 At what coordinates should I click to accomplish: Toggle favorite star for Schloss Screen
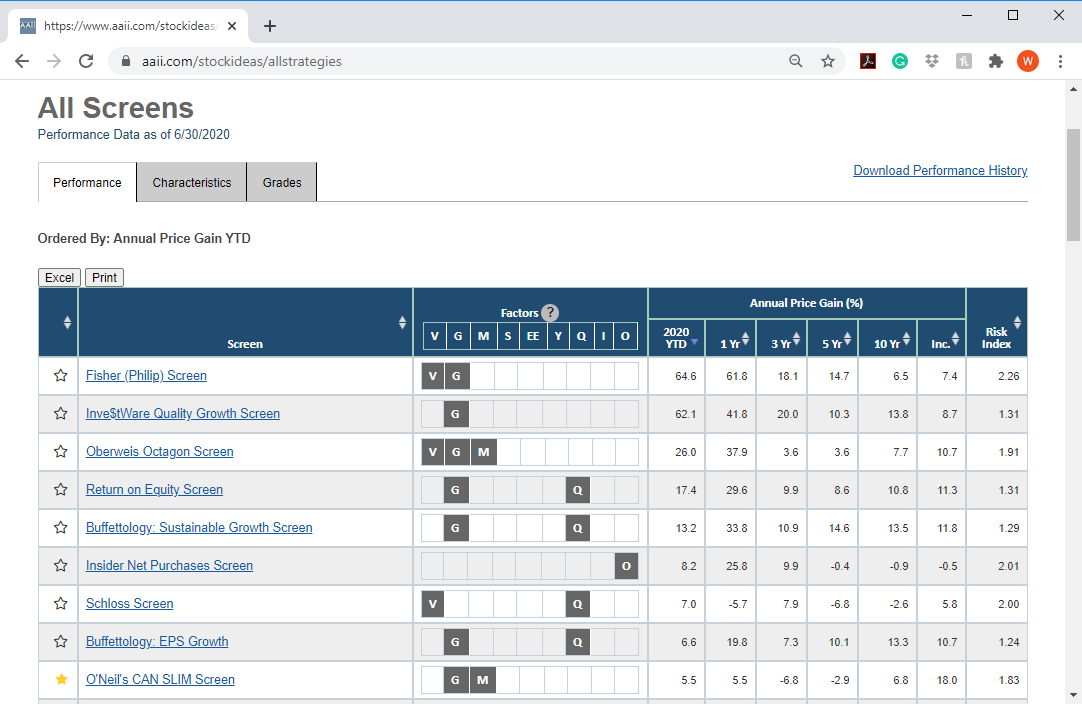(x=61, y=603)
